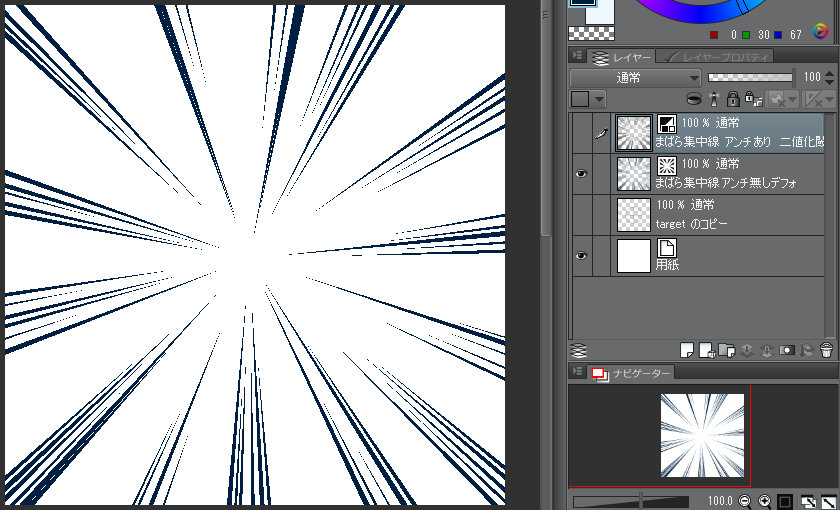Show the target のコピー layer

[582, 215]
